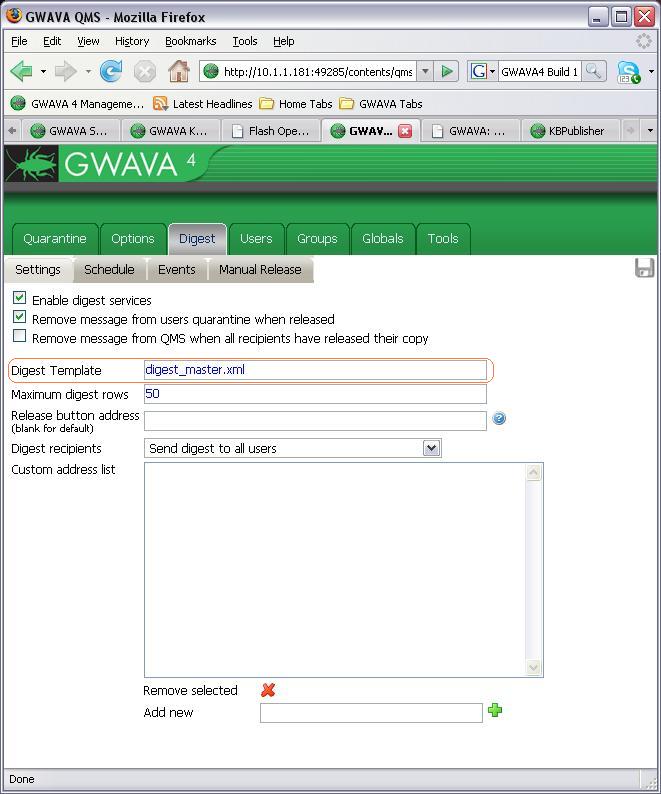Select the Settings sub-tab
Screen dimensions: 661x794
38,269
